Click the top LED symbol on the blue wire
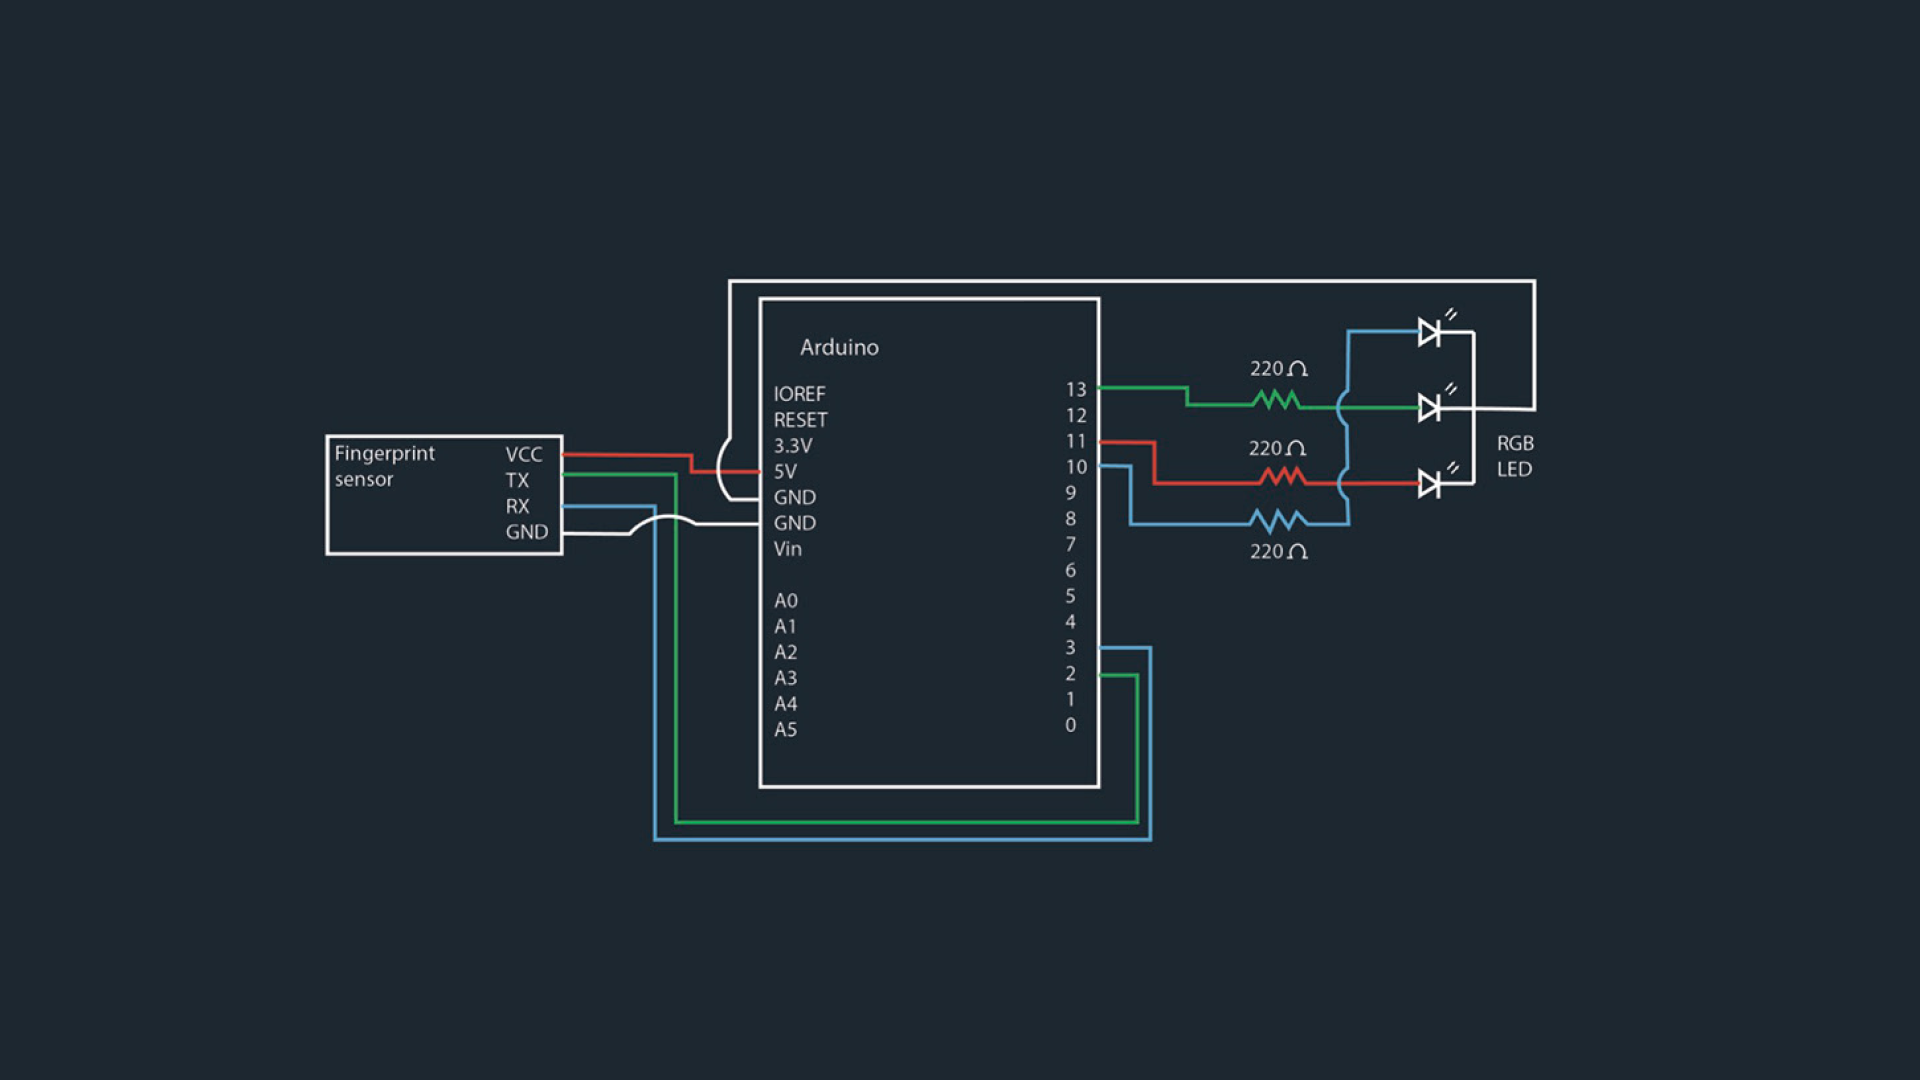Screen dimensions: 1920x1080 pos(1430,332)
